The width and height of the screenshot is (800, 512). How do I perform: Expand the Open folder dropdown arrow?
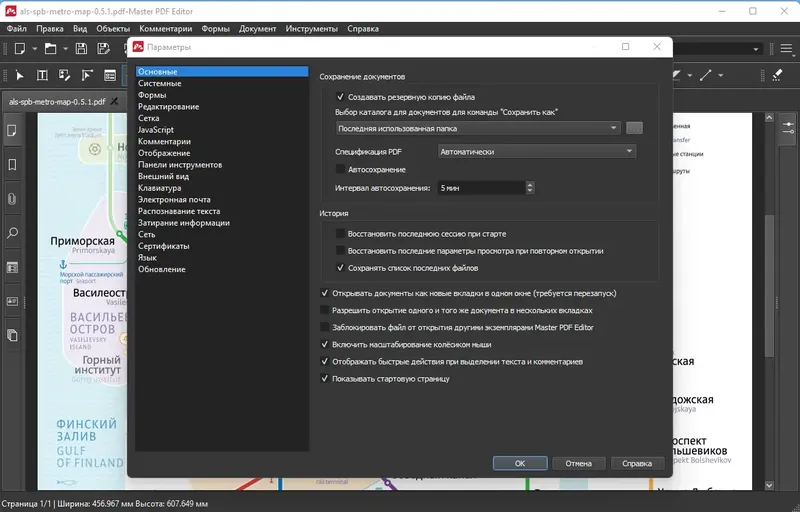click(65, 49)
